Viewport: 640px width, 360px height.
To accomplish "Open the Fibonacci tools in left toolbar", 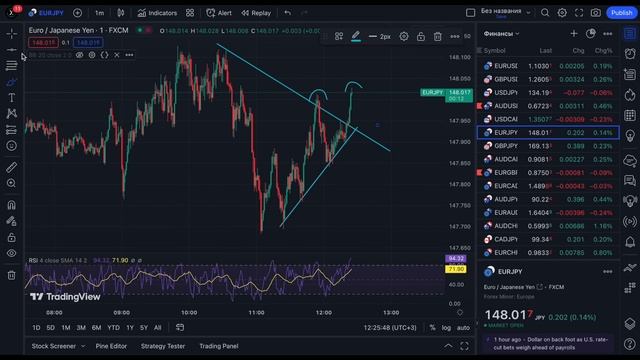I will coord(11,65).
